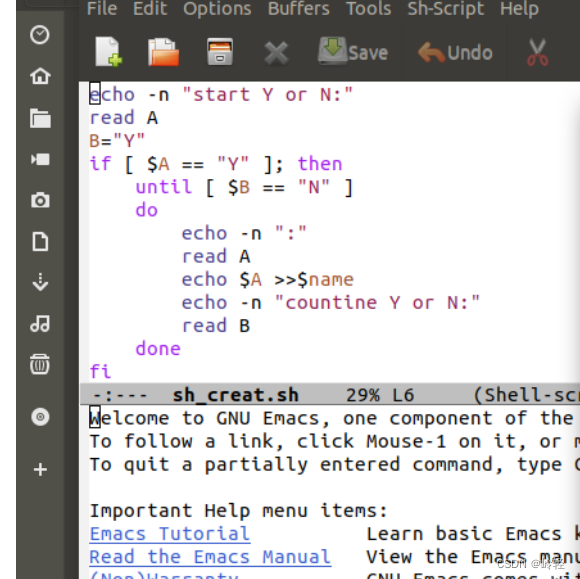
Task: Click the Cut scissors icon
Action: pos(537,53)
